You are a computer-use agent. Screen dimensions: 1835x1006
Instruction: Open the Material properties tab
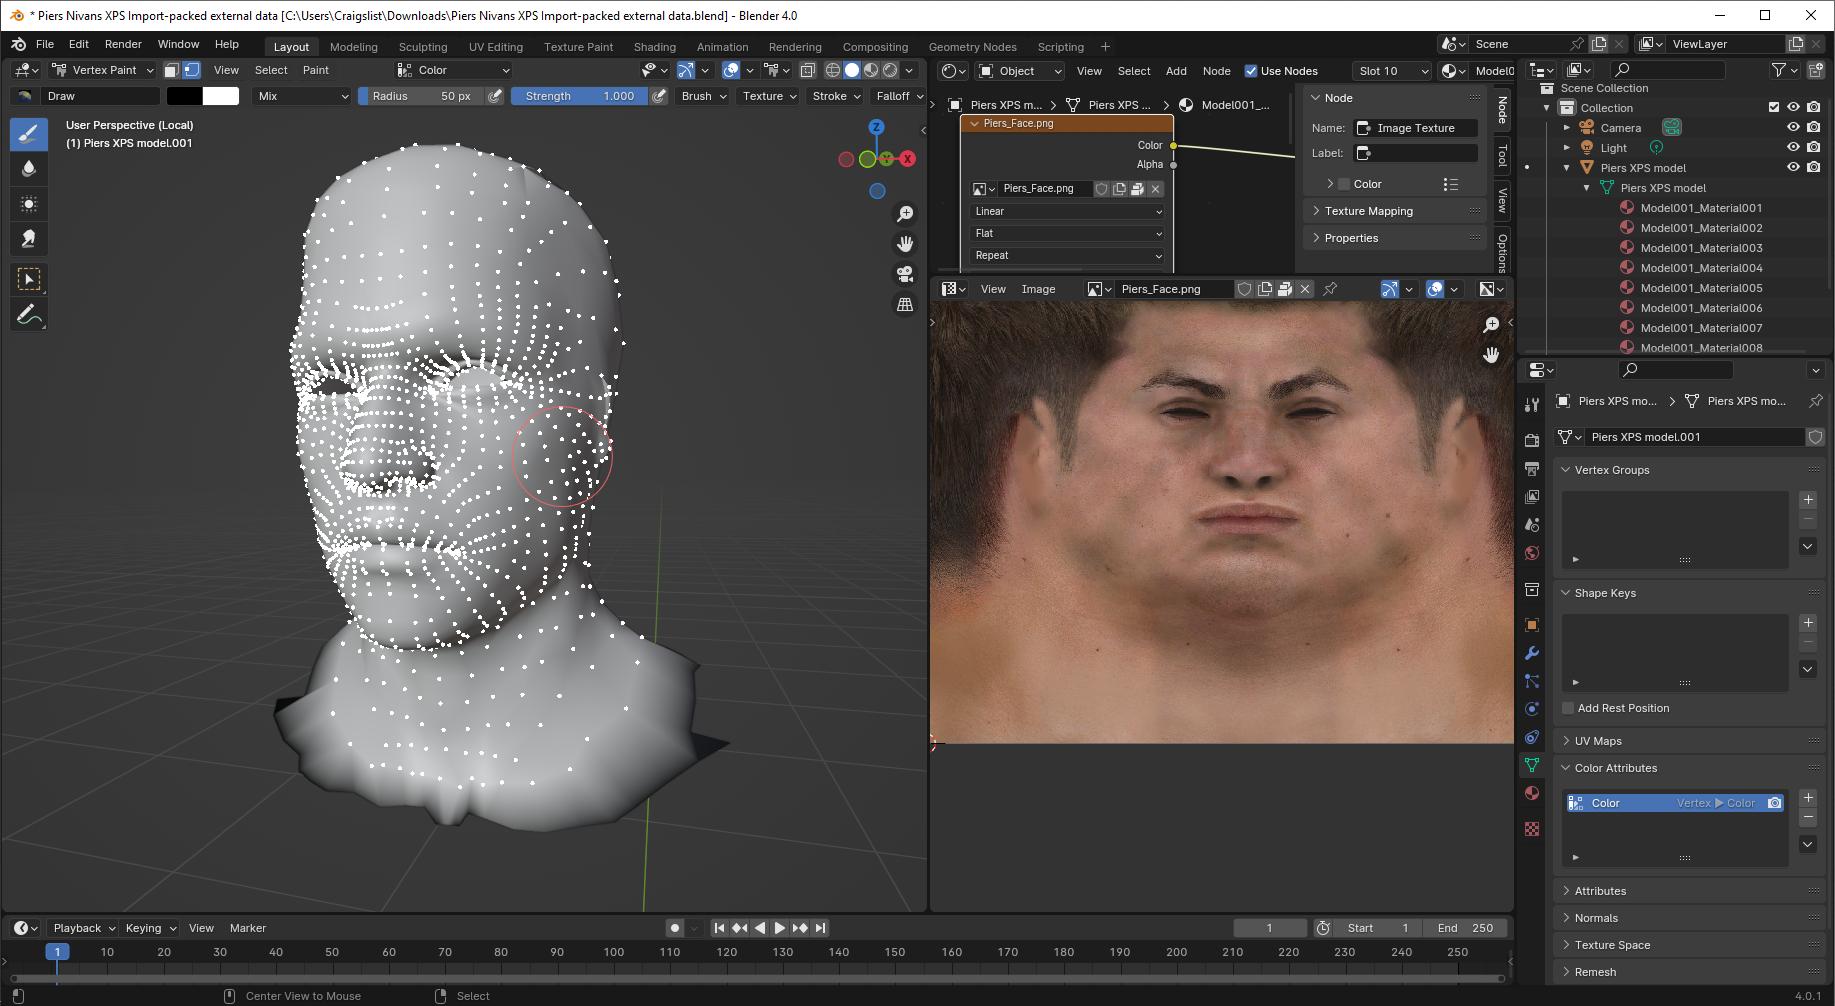click(x=1531, y=793)
